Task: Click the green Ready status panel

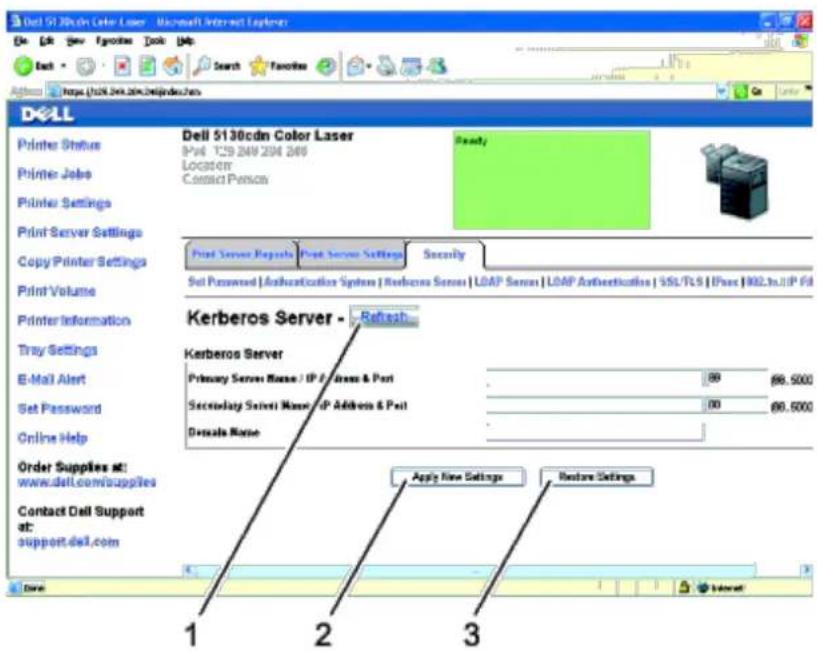Action: tap(552, 180)
